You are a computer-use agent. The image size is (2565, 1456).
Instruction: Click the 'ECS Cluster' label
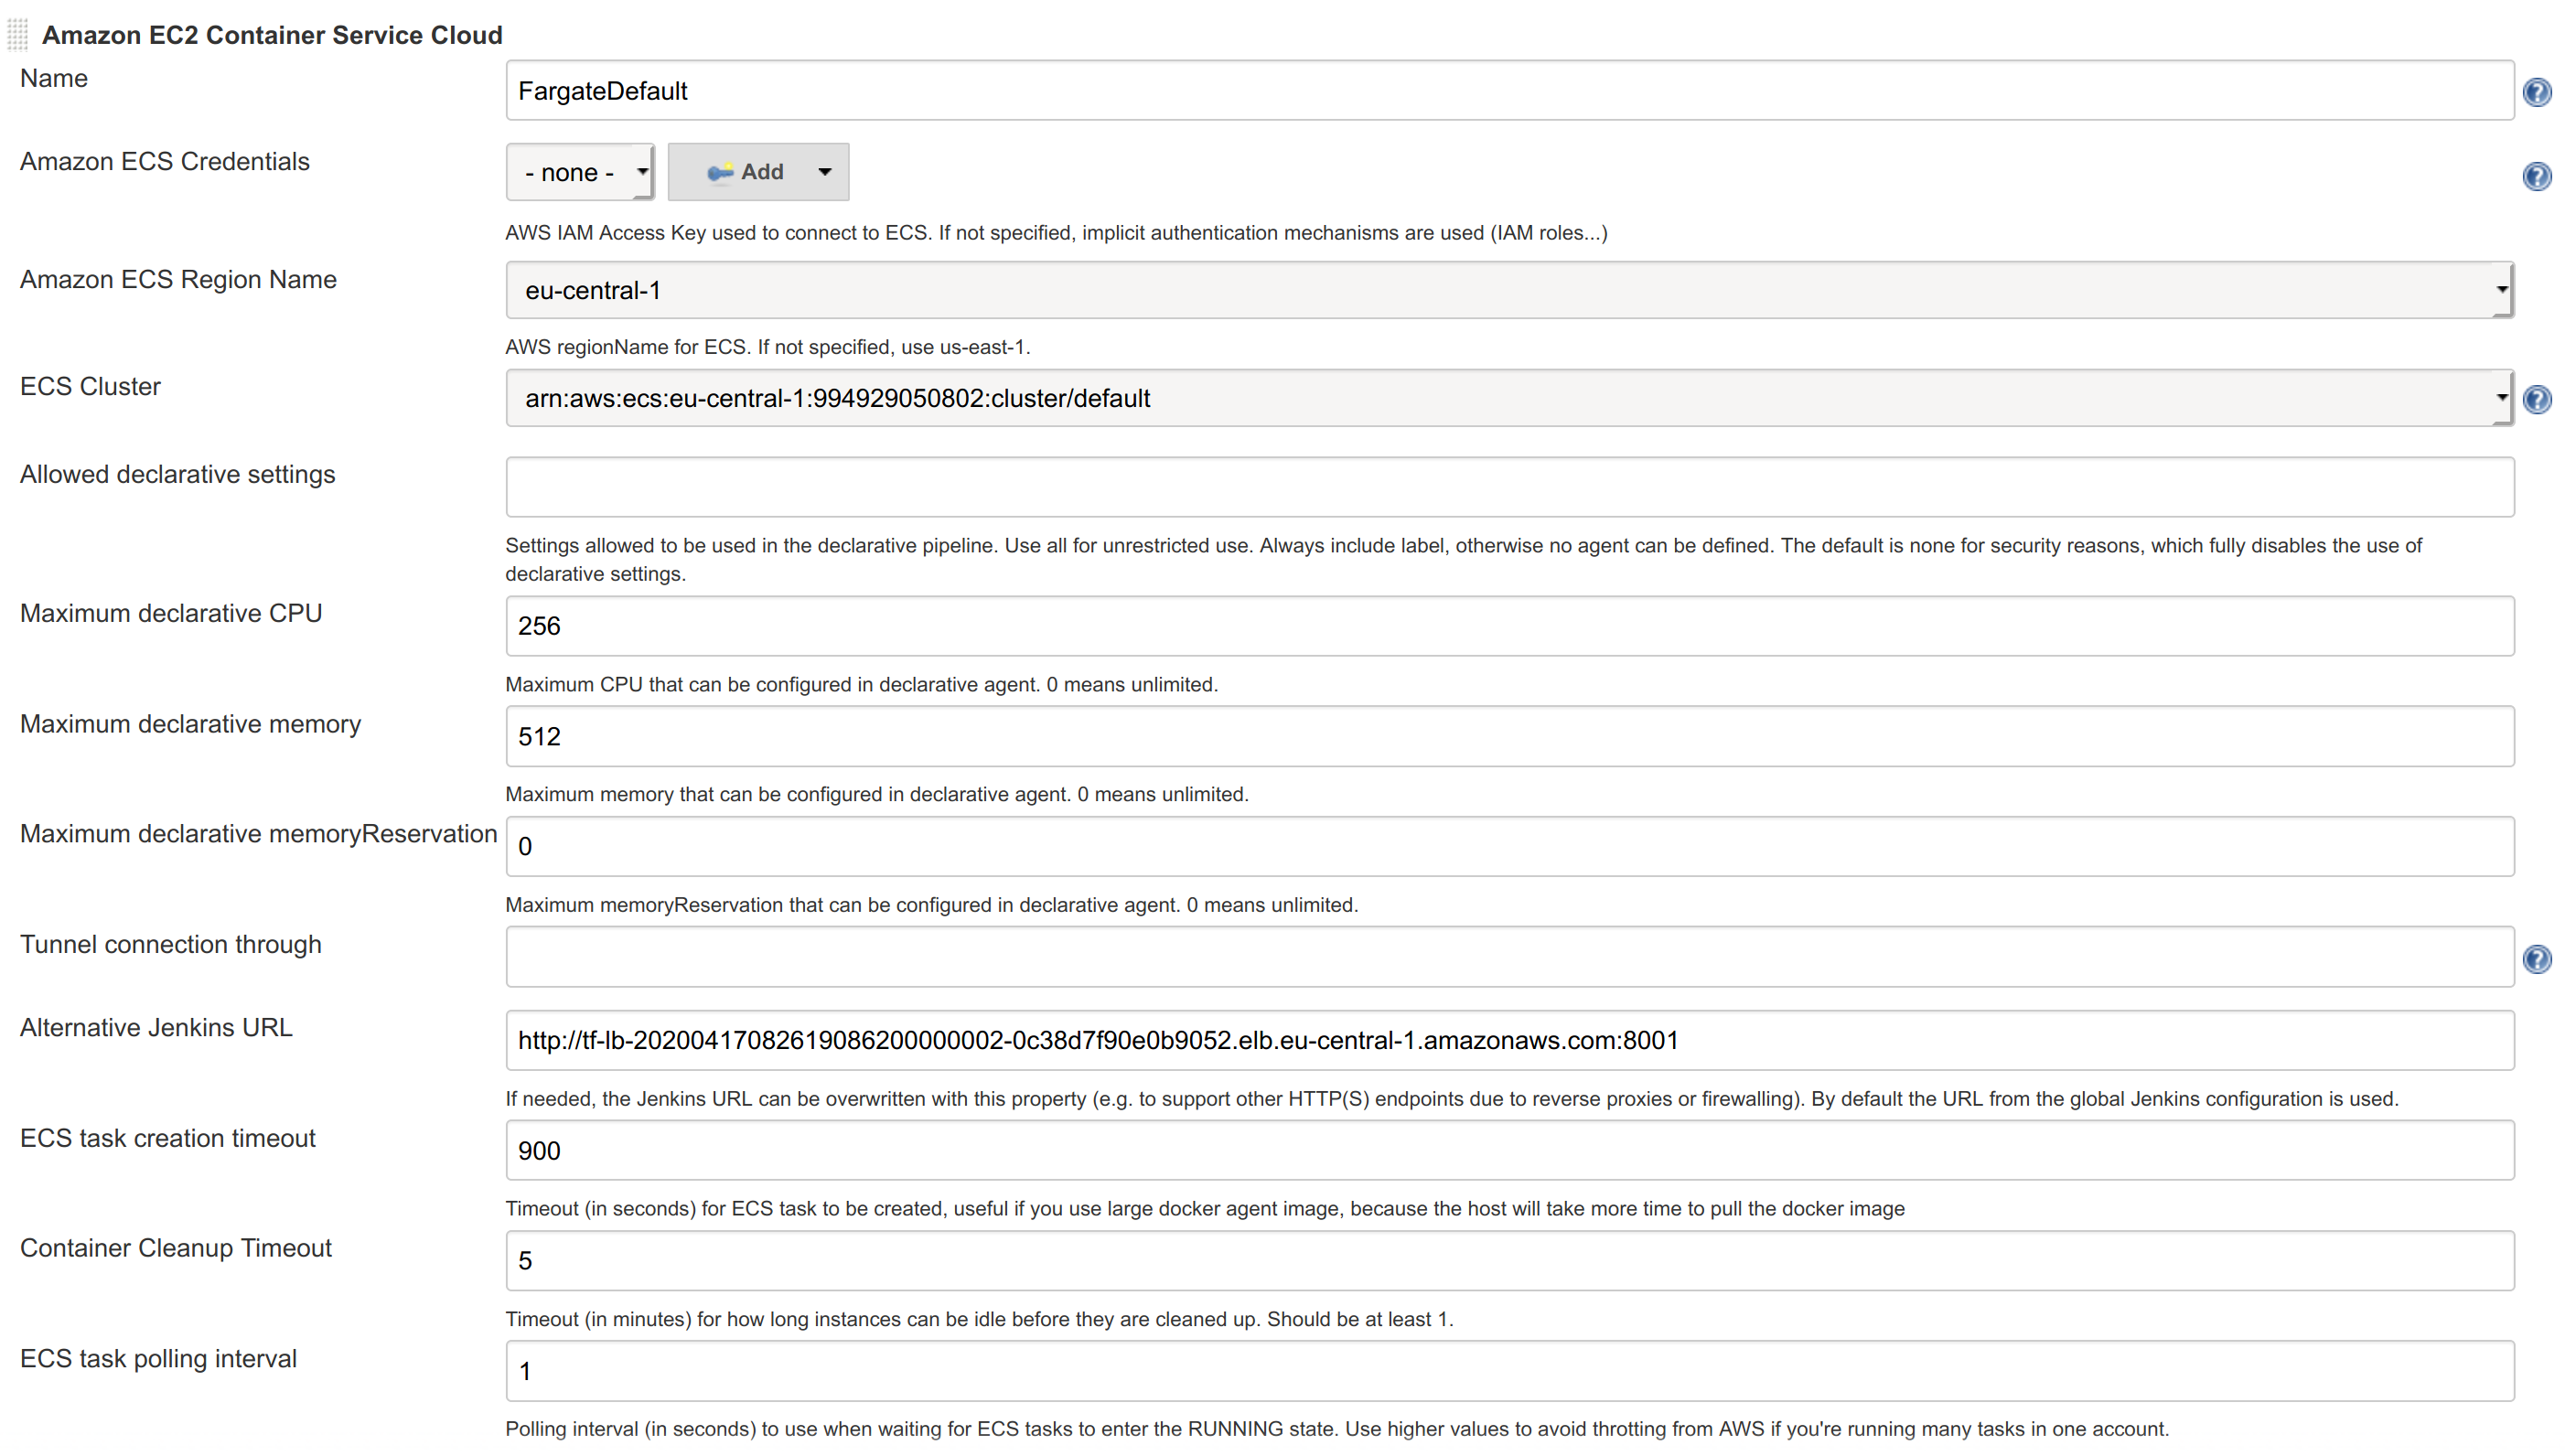tap(90, 386)
